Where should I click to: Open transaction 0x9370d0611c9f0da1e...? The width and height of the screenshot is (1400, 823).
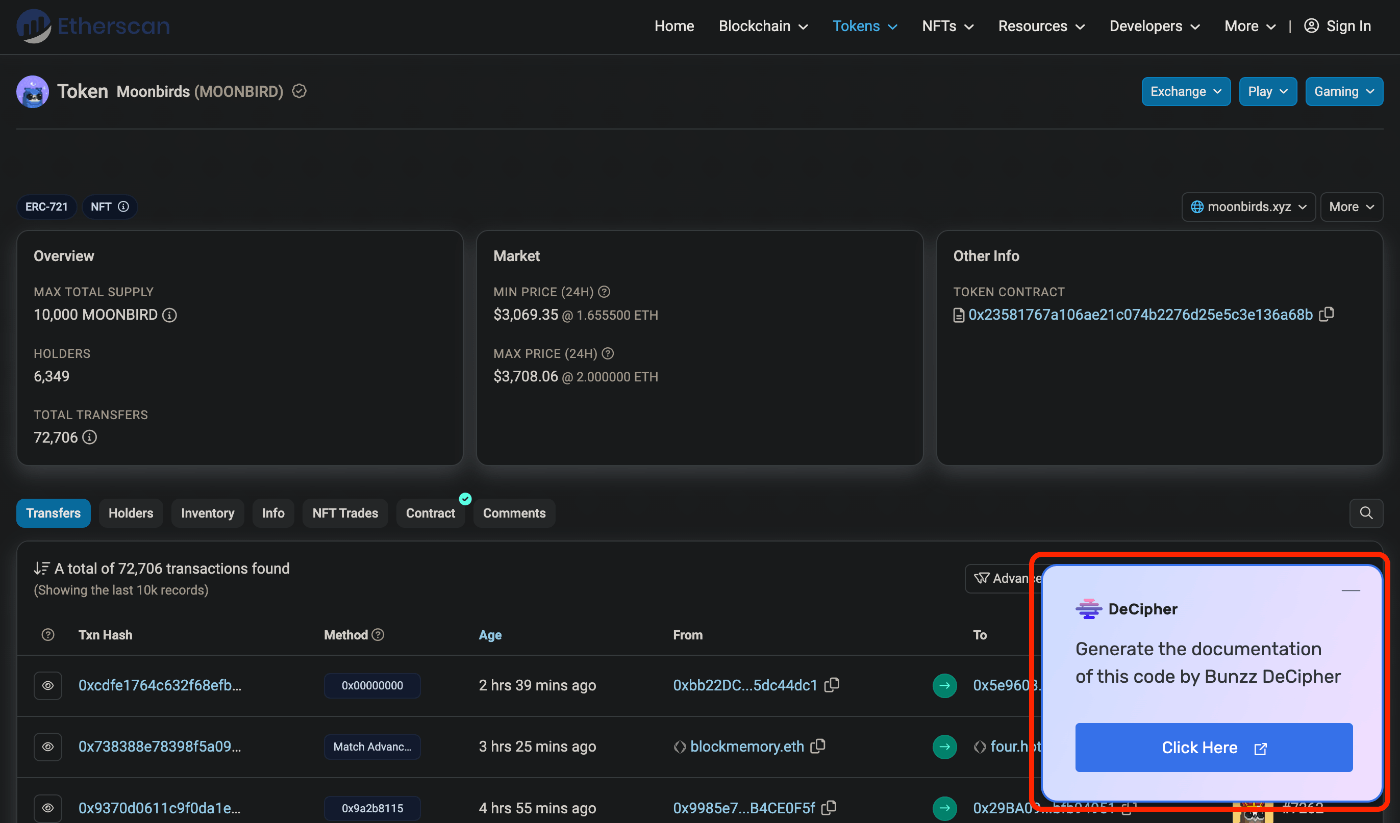(x=160, y=808)
